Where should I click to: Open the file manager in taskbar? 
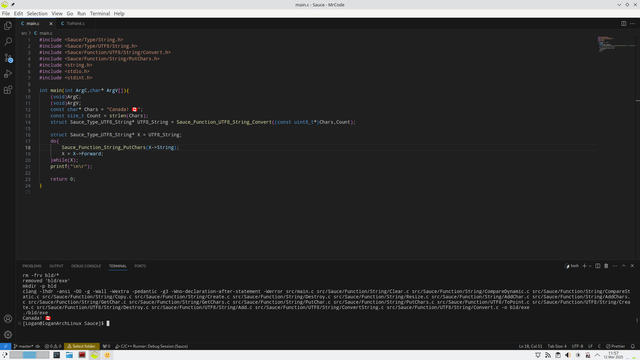click(69, 355)
